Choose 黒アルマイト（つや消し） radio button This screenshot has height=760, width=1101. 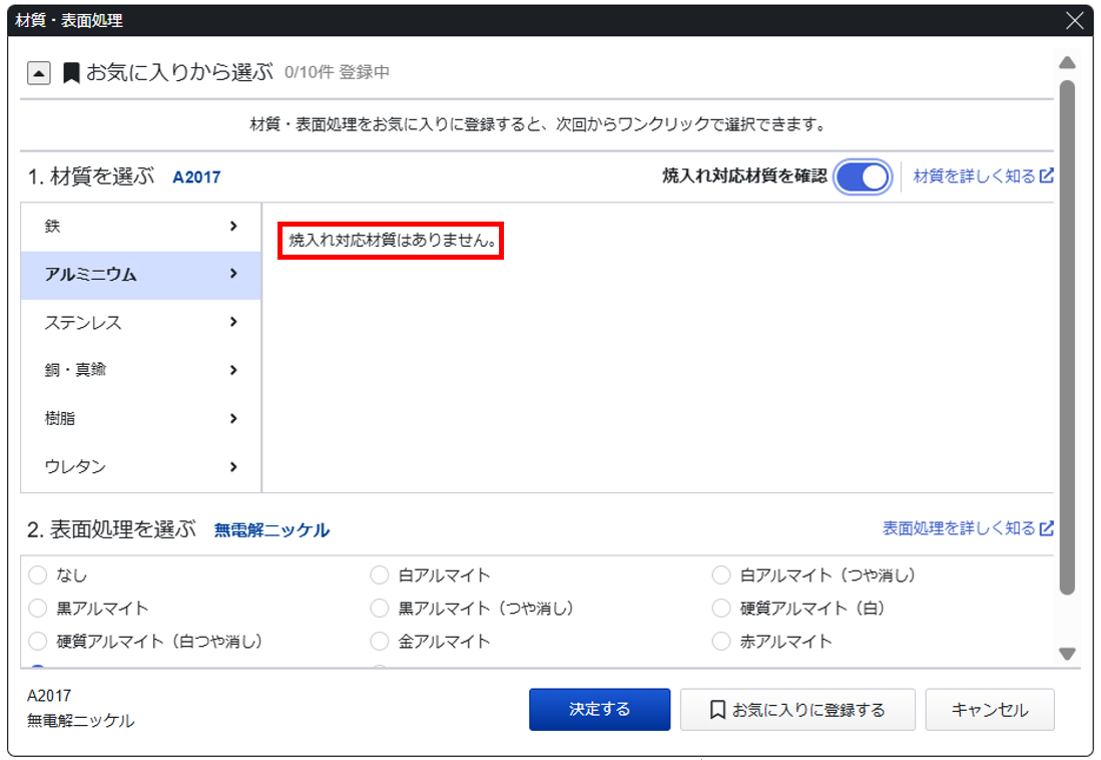(x=379, y=608)
